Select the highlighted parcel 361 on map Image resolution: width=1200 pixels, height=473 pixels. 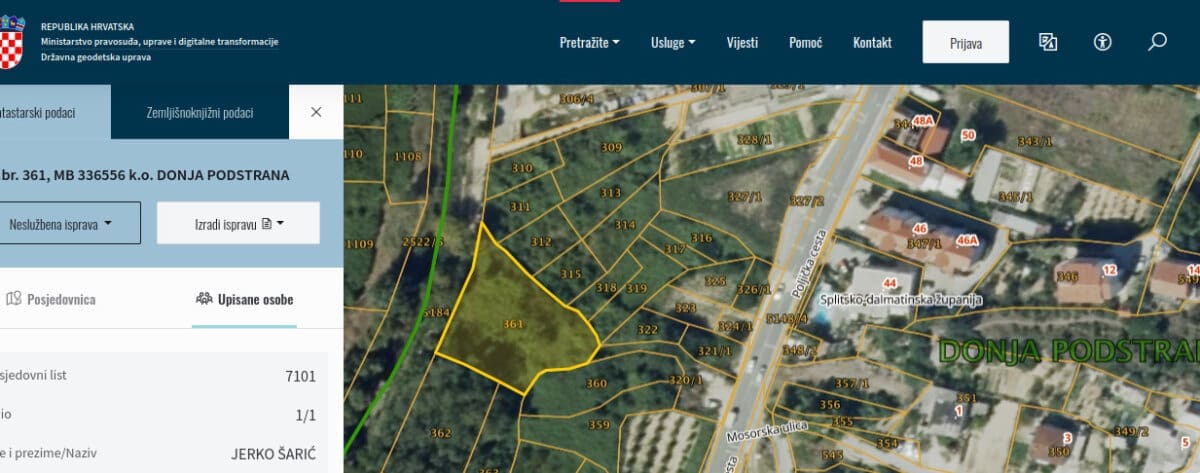click(515, 320)
